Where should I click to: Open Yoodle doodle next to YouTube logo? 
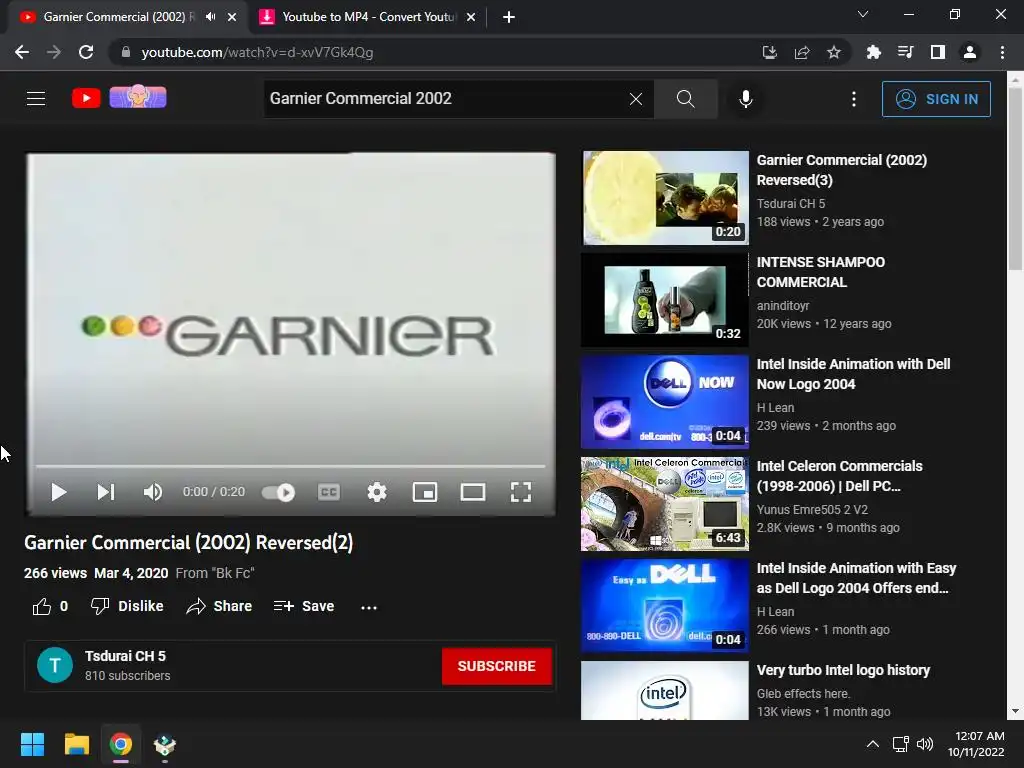[138, 97]
